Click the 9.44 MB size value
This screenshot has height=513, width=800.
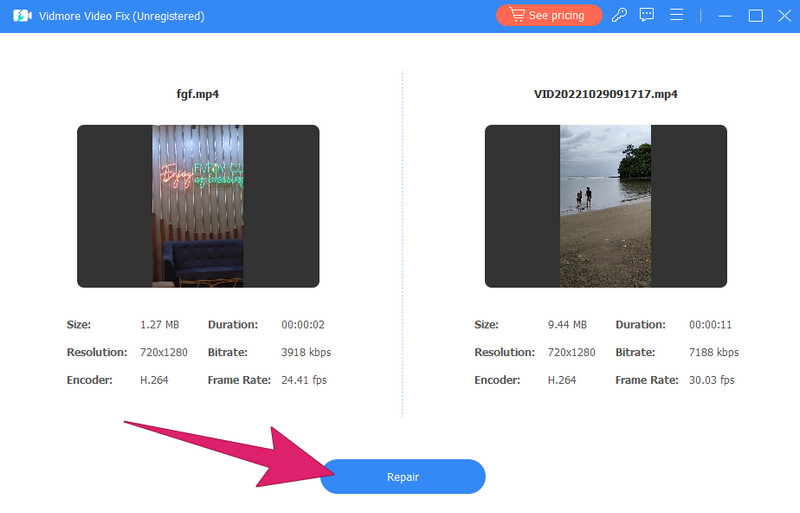(569, 325)
